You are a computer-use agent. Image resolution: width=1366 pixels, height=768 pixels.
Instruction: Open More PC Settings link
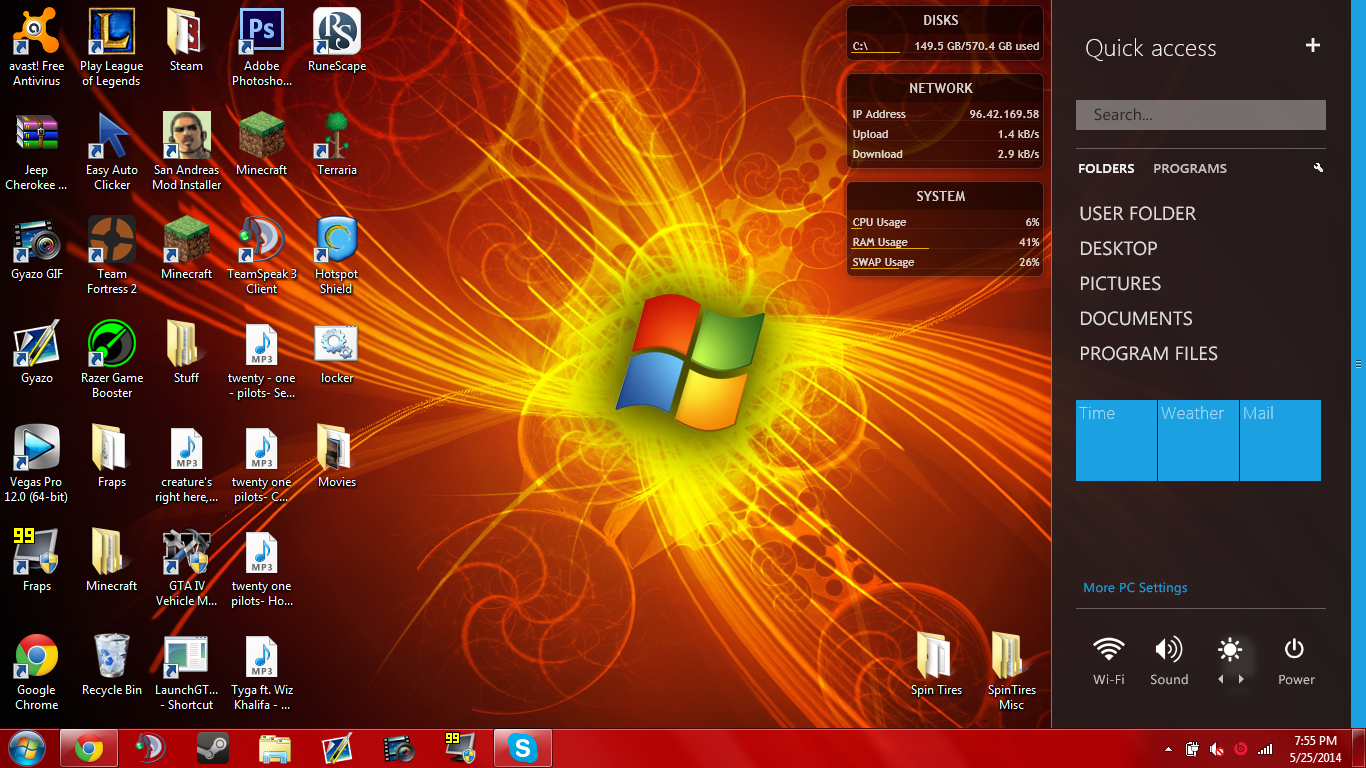[x=1135, y=588]
